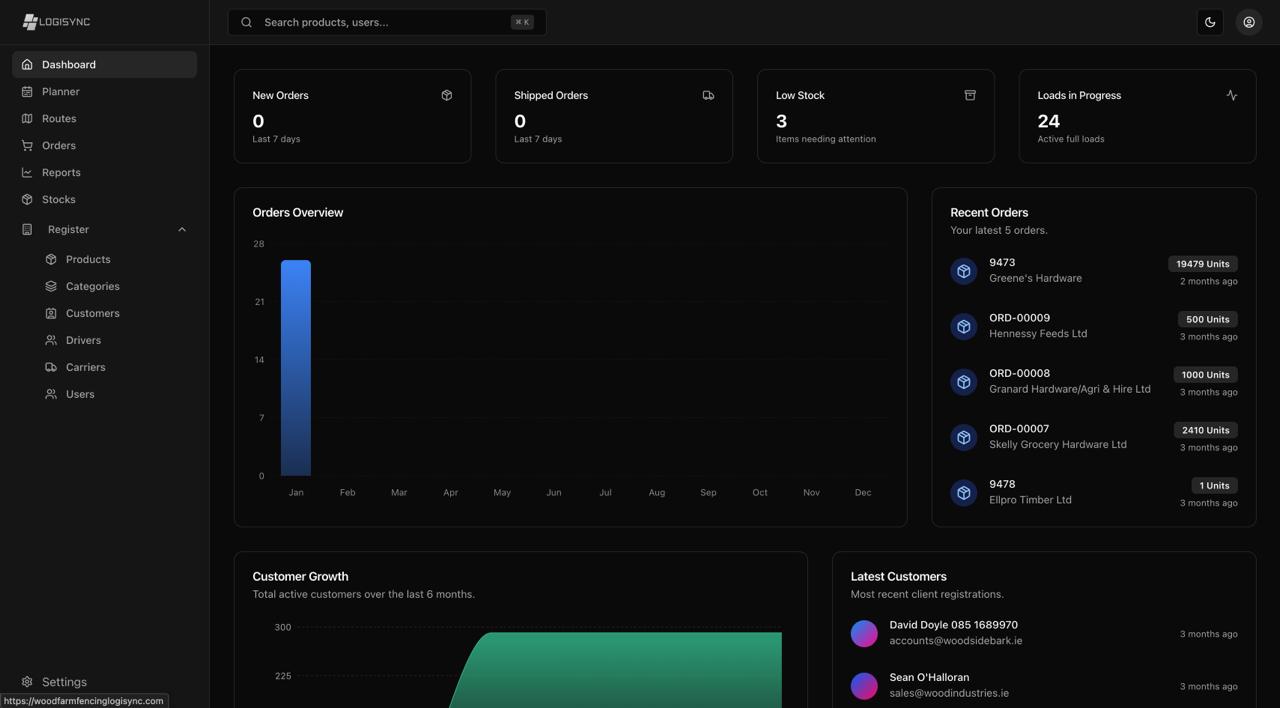Screen dimensions: 1280x708
Task: Open the New Orders card
Action: click(352, 116)
